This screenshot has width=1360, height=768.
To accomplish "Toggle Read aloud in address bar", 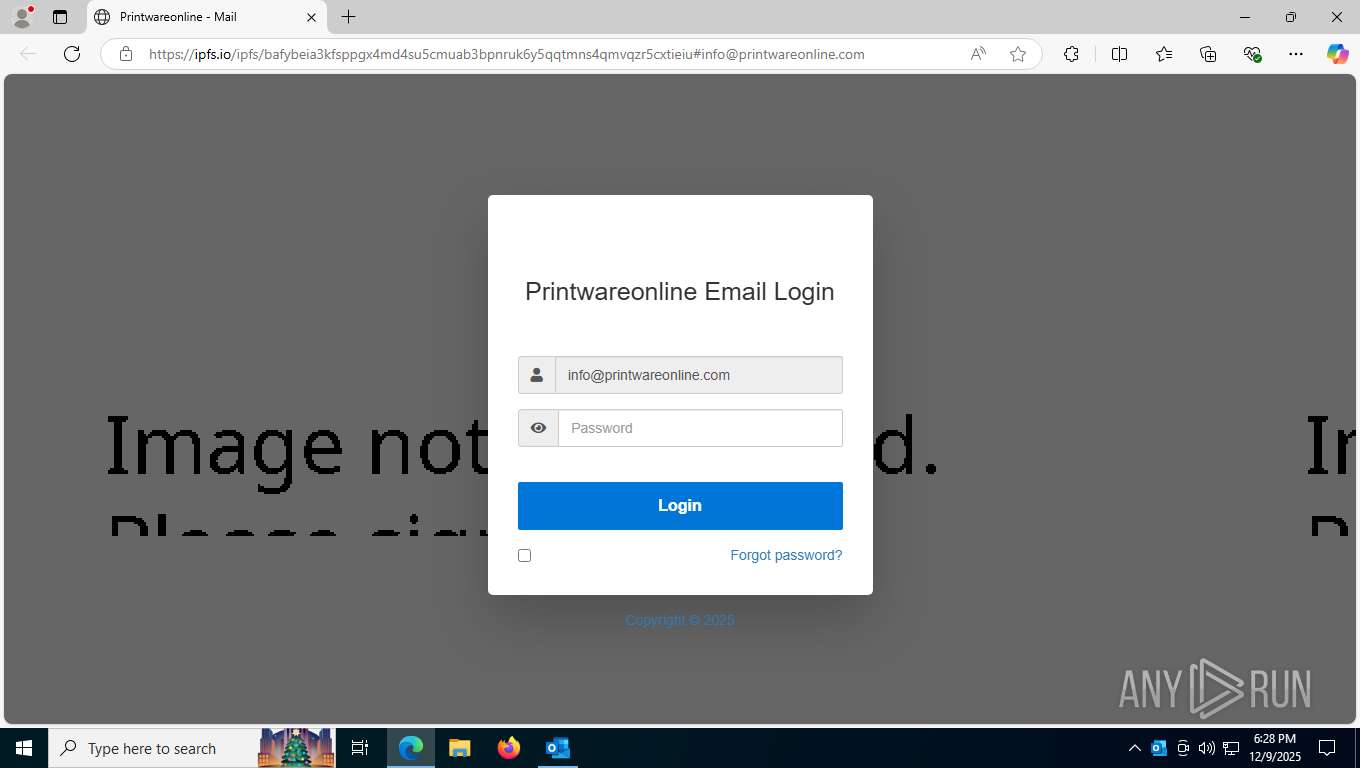I will (x=978, y=54).
